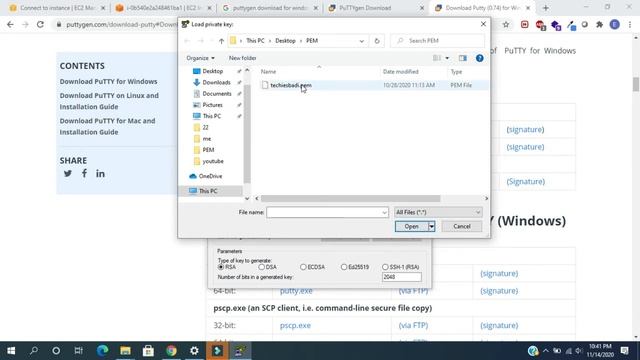
Task: Switch to puttygen download Google search tab
Action: (270, 8)
